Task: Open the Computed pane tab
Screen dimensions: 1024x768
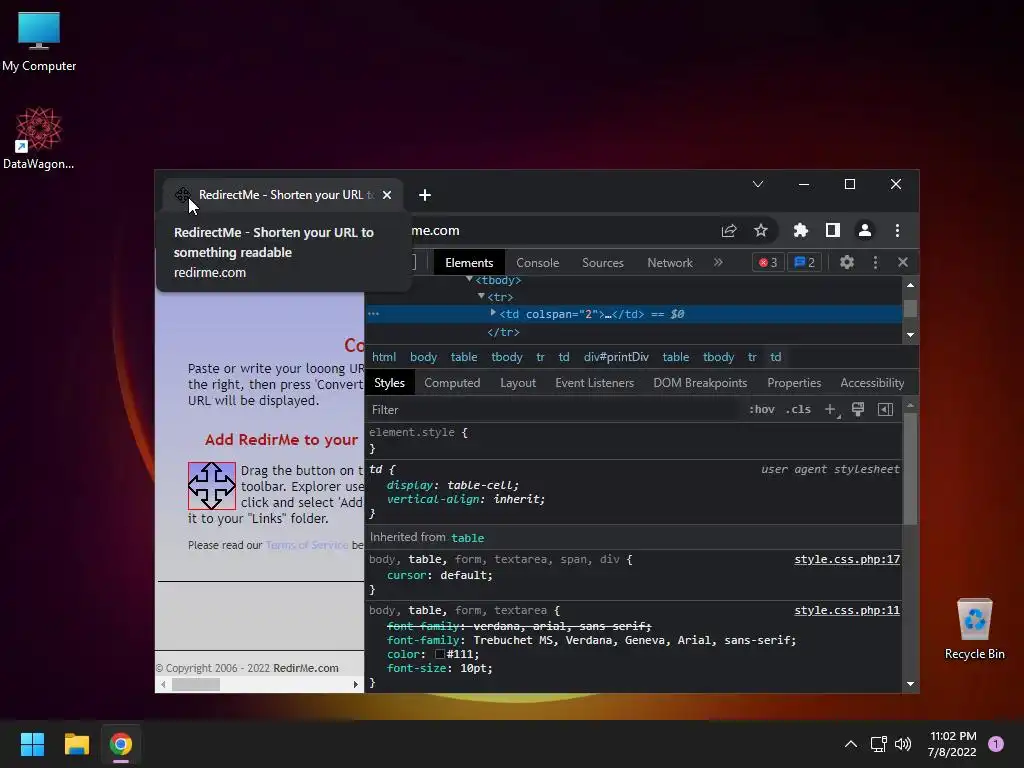Action: 452,383
